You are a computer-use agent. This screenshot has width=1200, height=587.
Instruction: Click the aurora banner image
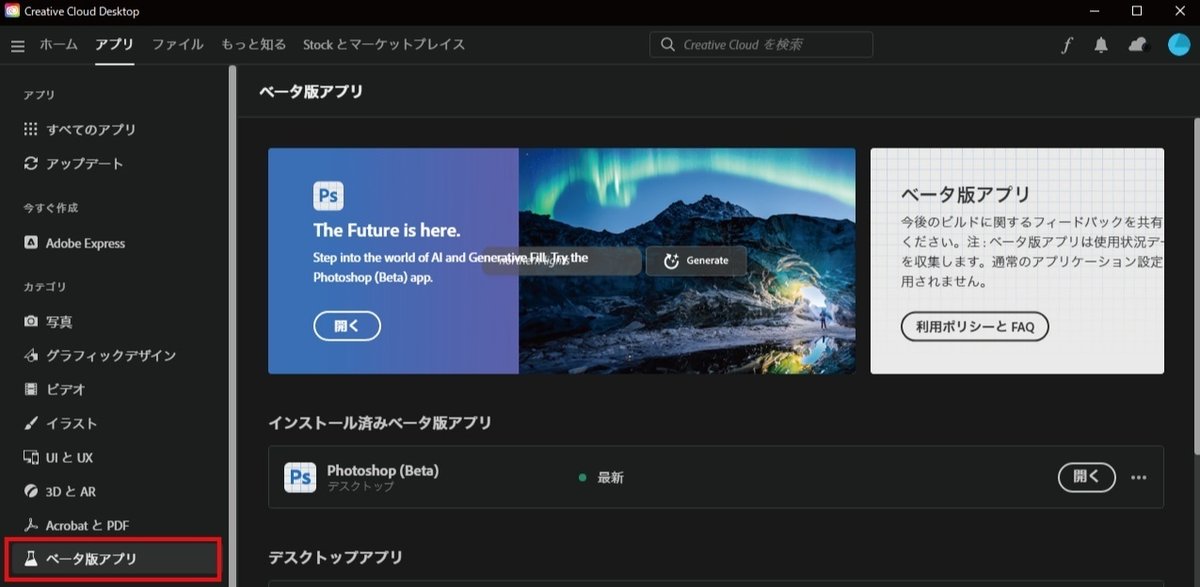[x=687, y=261]
